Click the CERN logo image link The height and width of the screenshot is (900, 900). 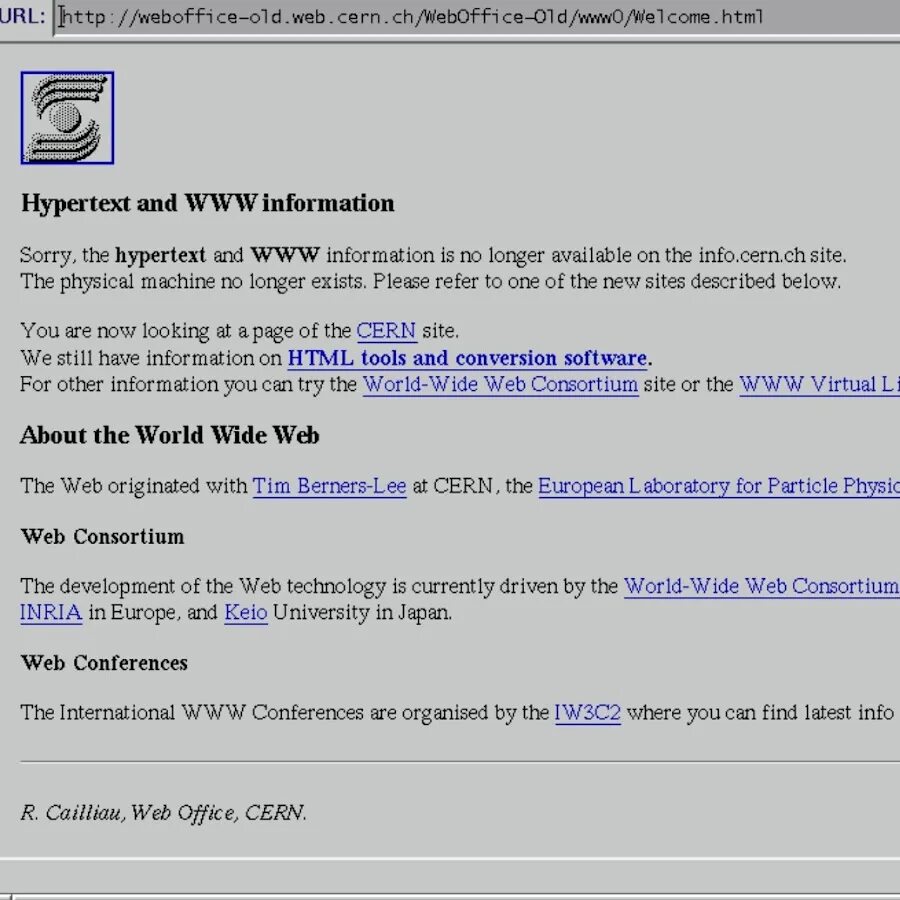tap(67, 118)
